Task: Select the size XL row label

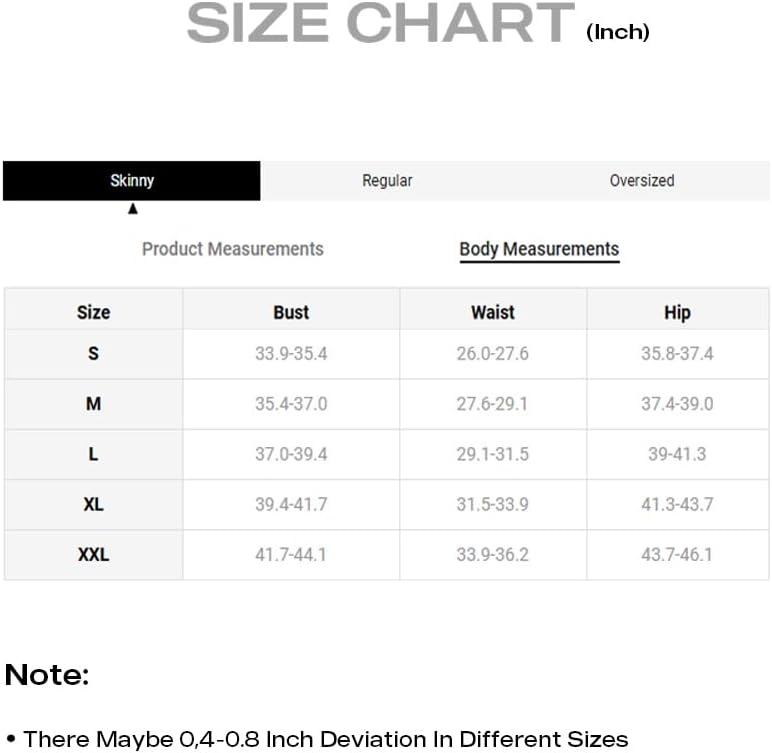Action: coord(93,504)
